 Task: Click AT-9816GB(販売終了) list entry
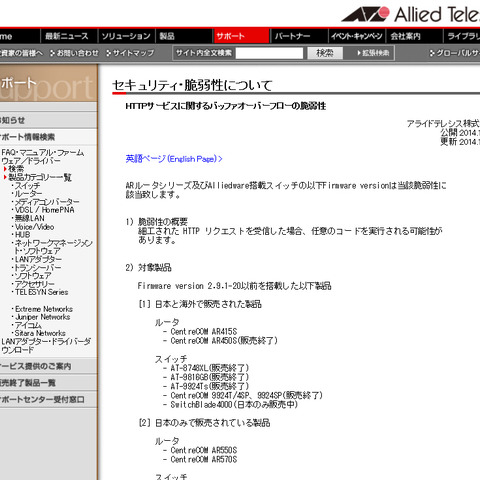click(210, 377)
